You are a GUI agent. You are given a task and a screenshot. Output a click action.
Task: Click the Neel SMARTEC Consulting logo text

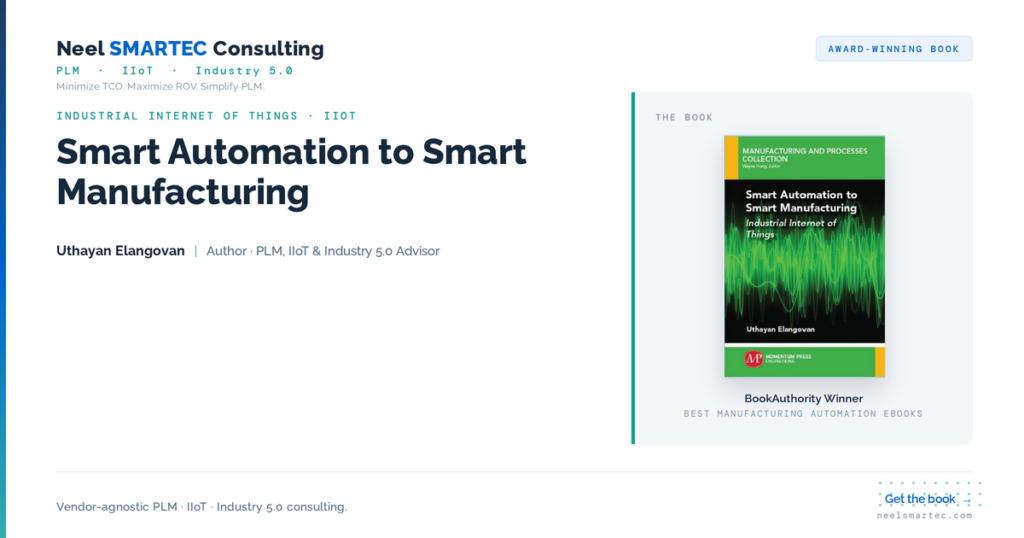point(190,48)
